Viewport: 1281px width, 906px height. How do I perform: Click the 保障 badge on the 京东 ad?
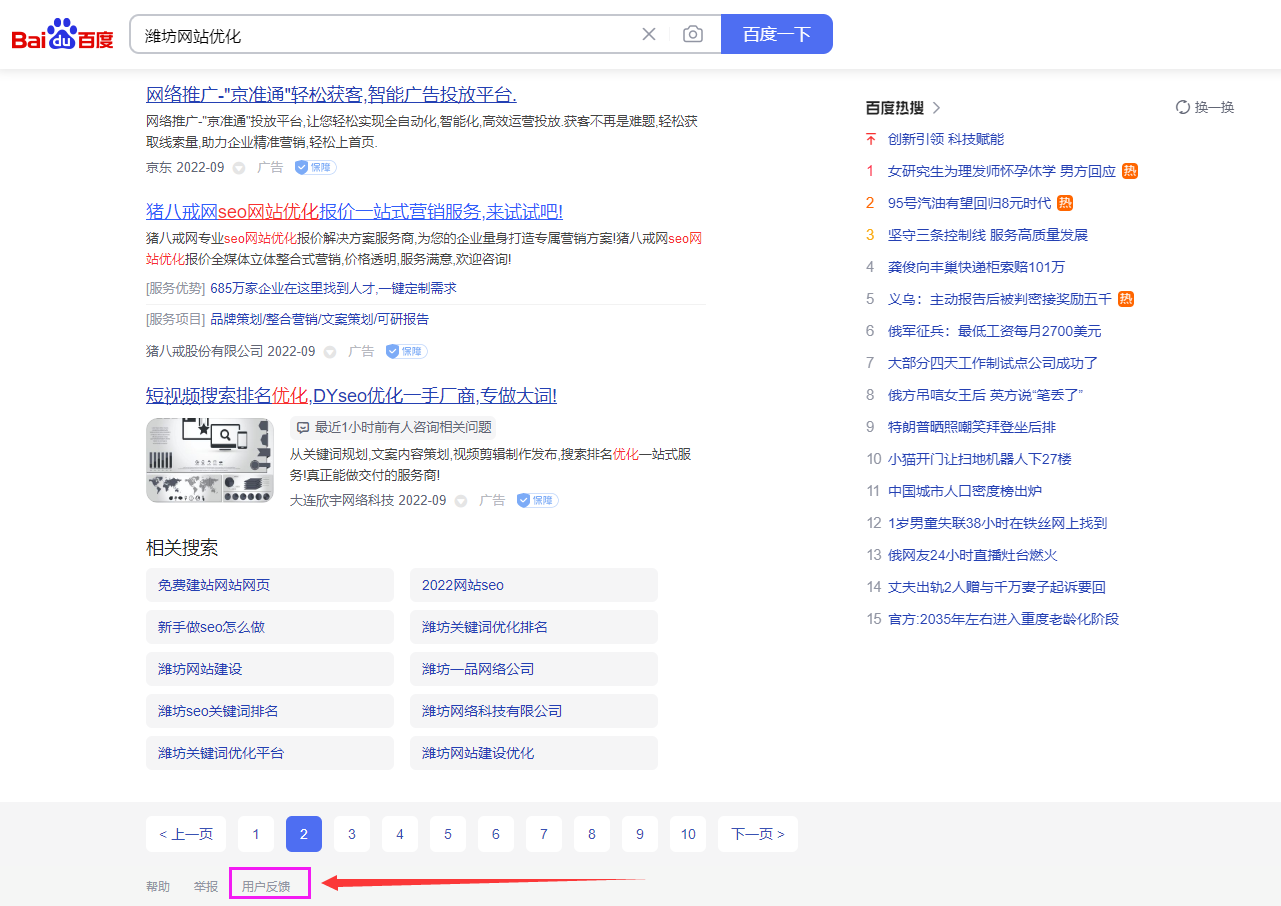click(x=315, y=168)
